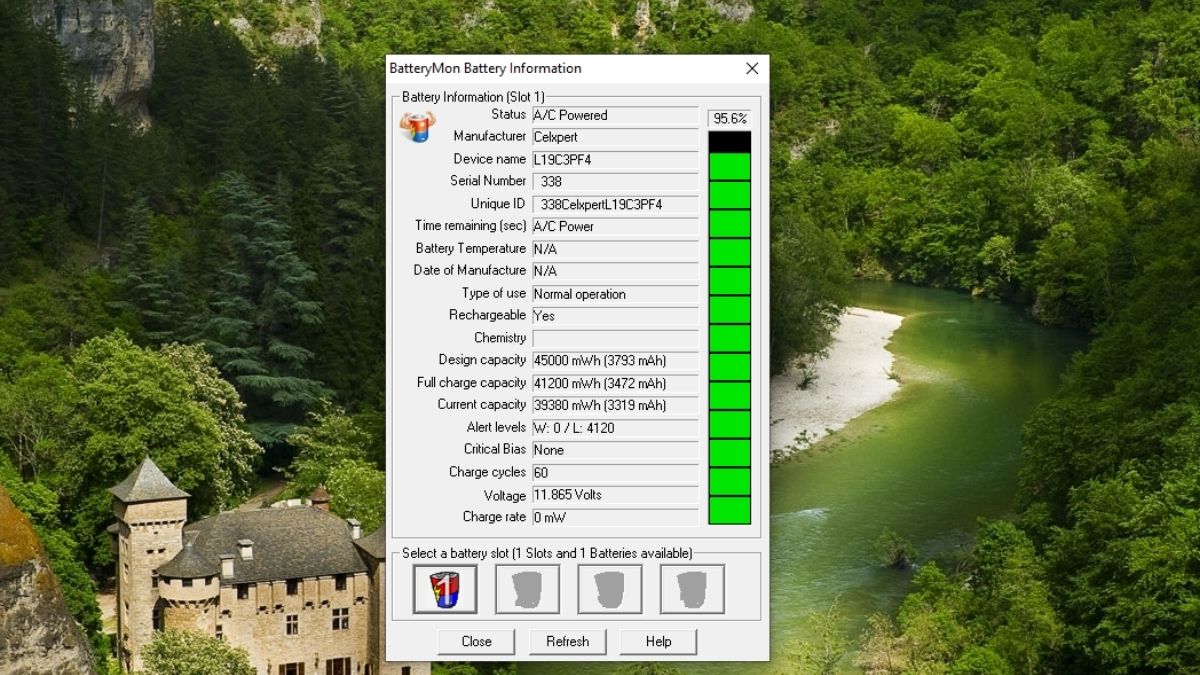The height and width of the screenshot is (675, 1200).
Task: Click the 'Type of use' label
Action: coord(494,293)
